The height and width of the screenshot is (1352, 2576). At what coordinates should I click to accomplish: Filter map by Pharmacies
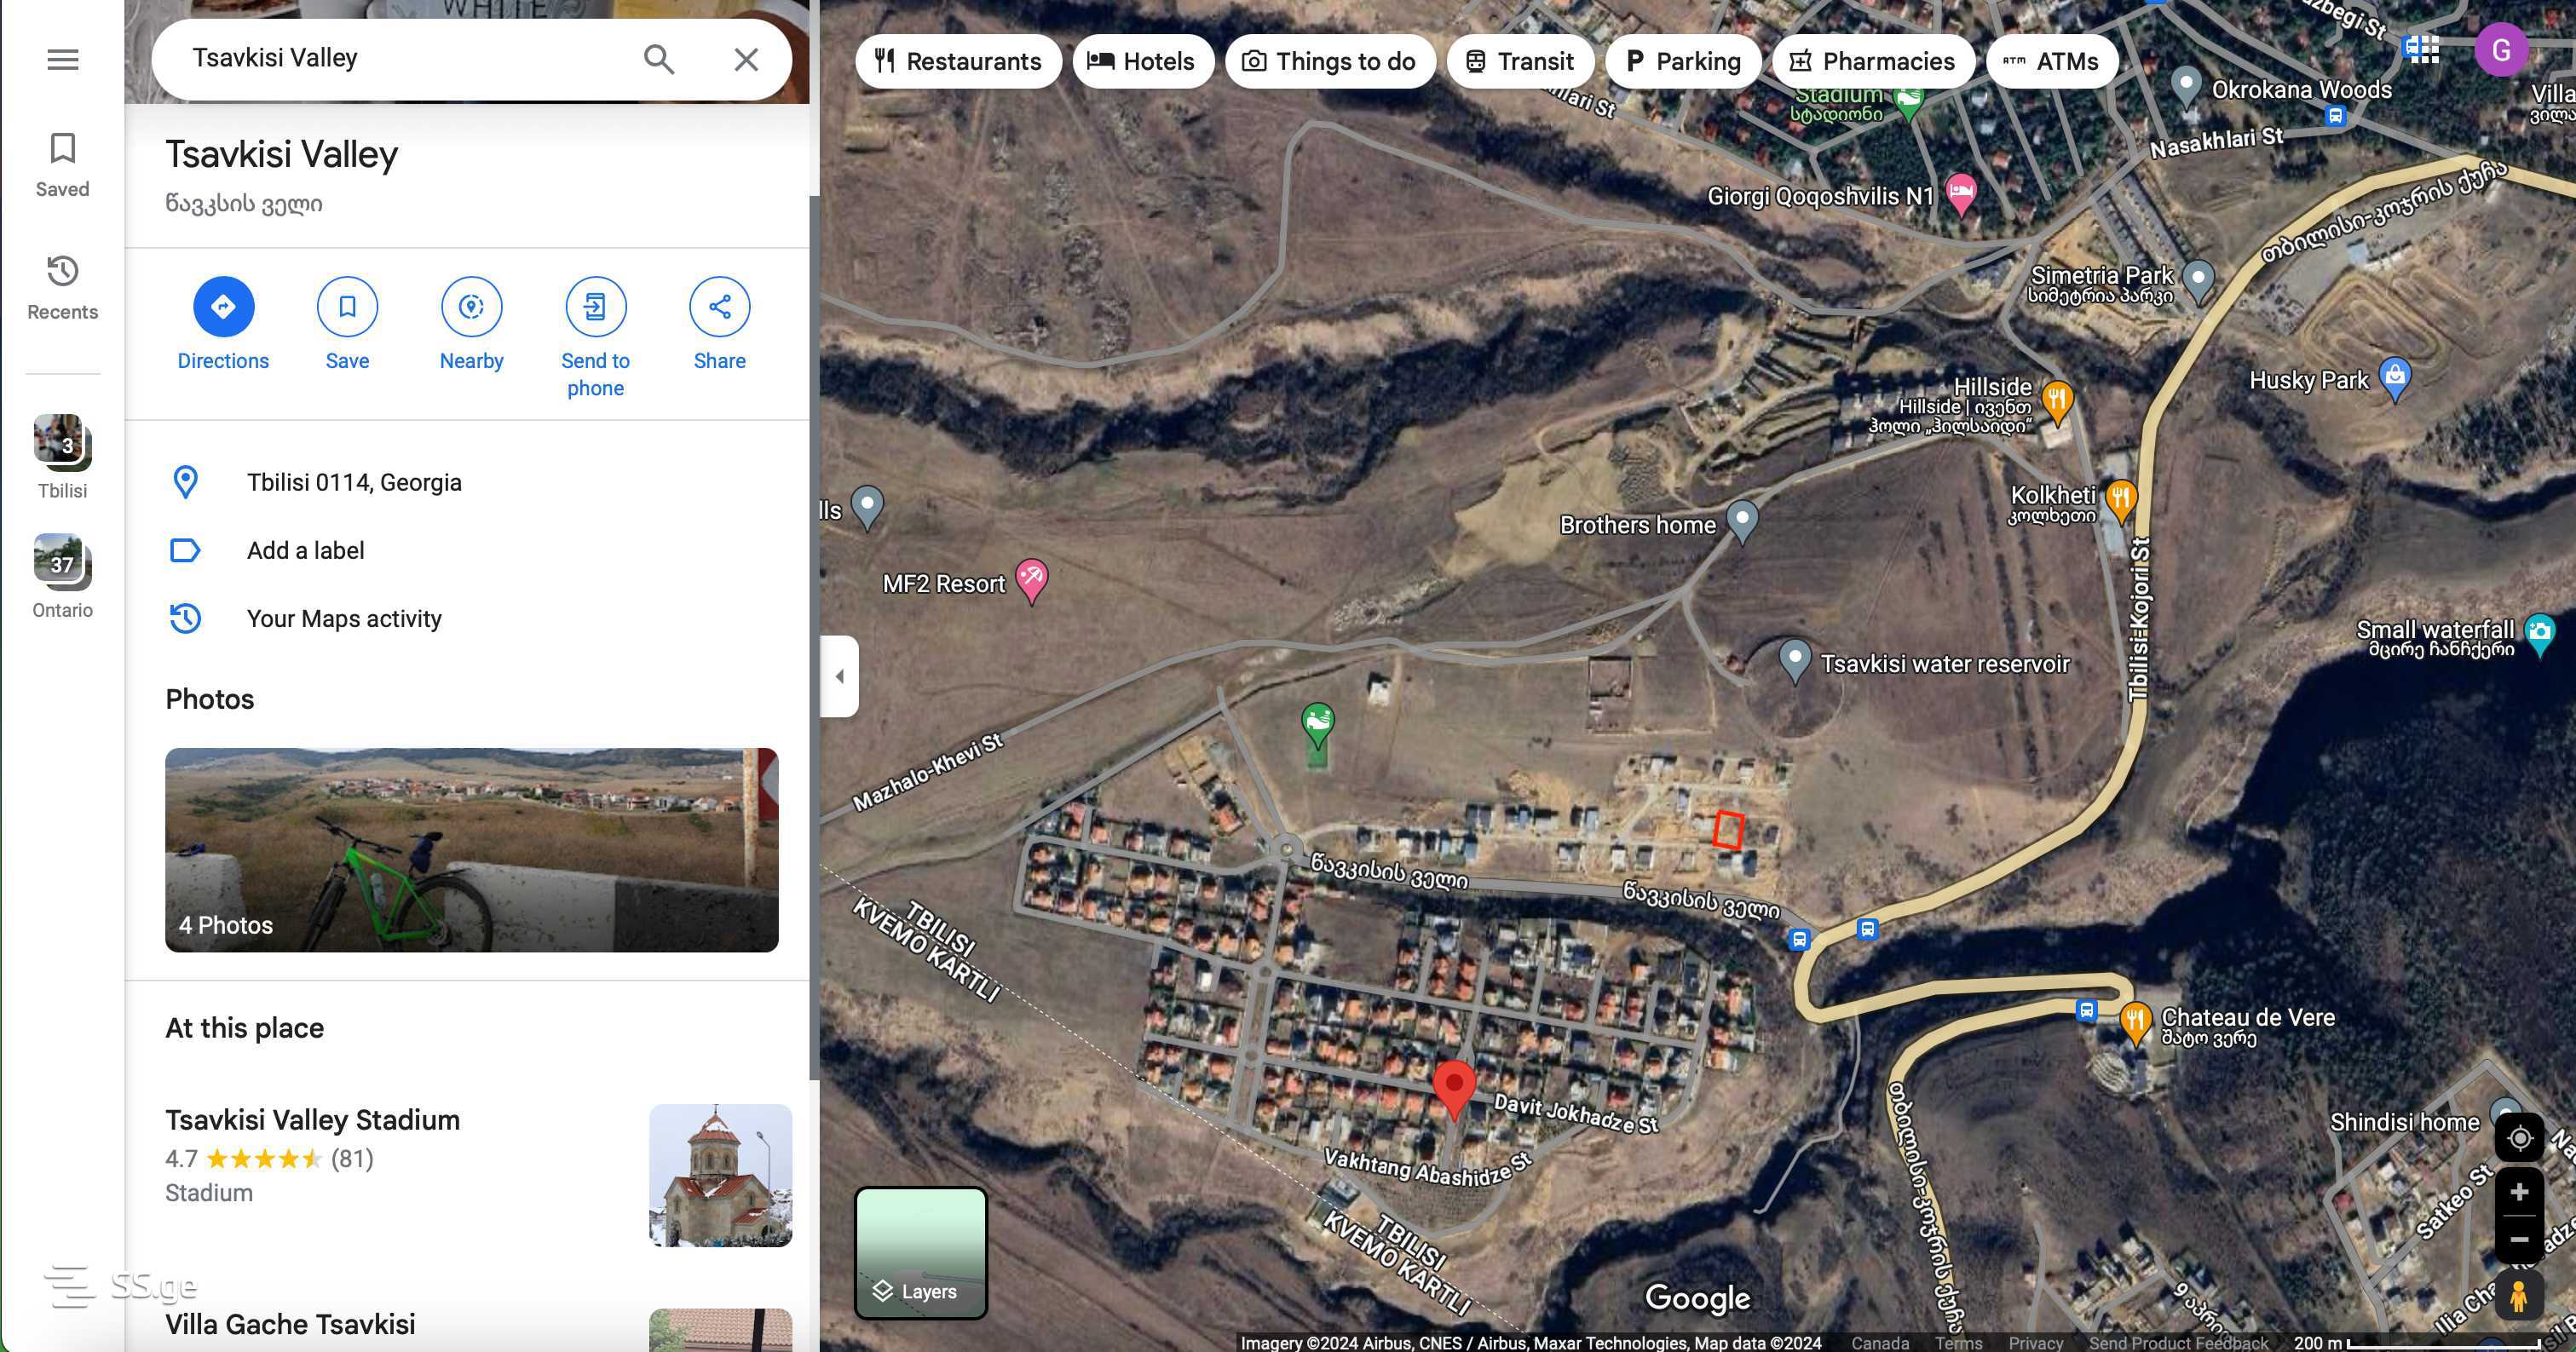pyautogui.click(x=1872, y=61)
